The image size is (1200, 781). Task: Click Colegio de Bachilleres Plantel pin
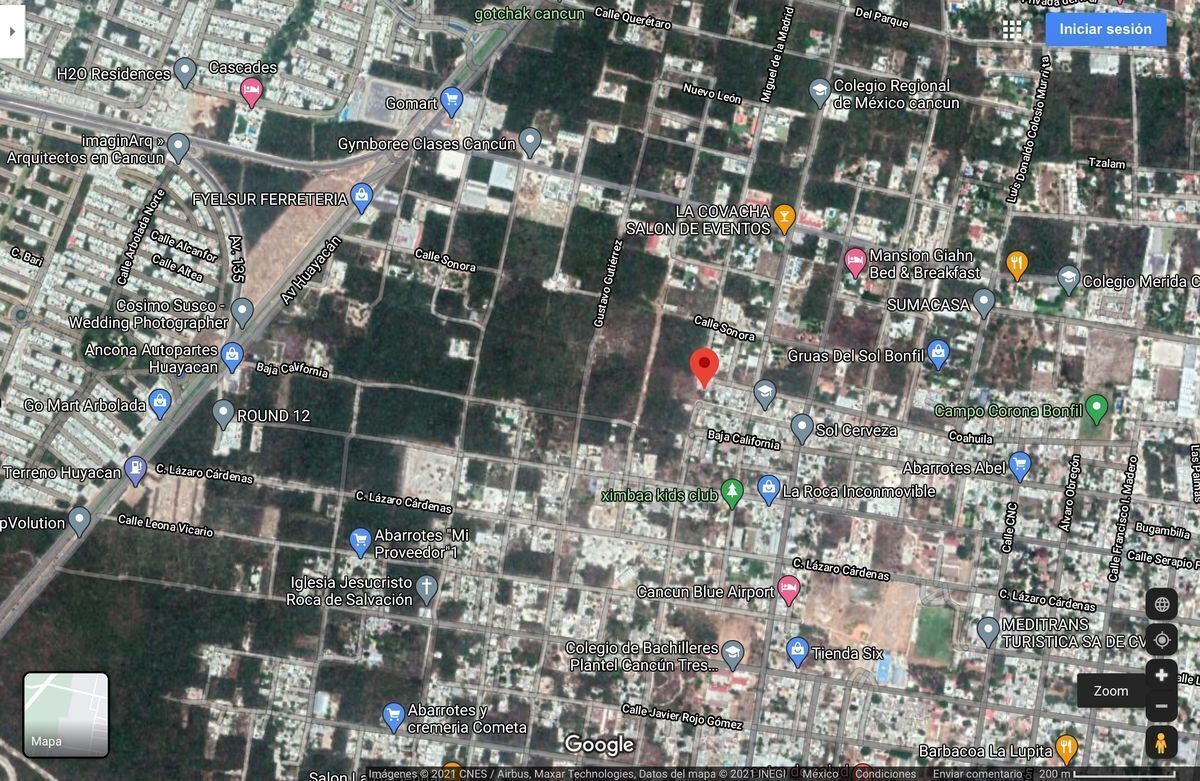coord(732,655)
